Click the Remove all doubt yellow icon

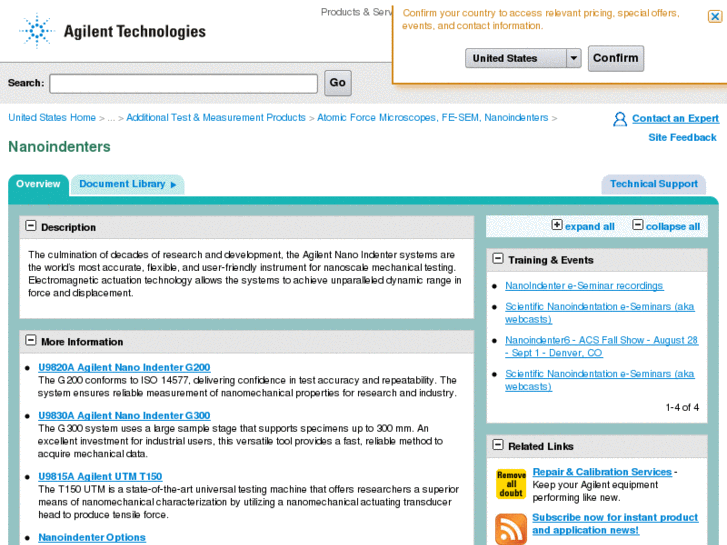point(511,484)
